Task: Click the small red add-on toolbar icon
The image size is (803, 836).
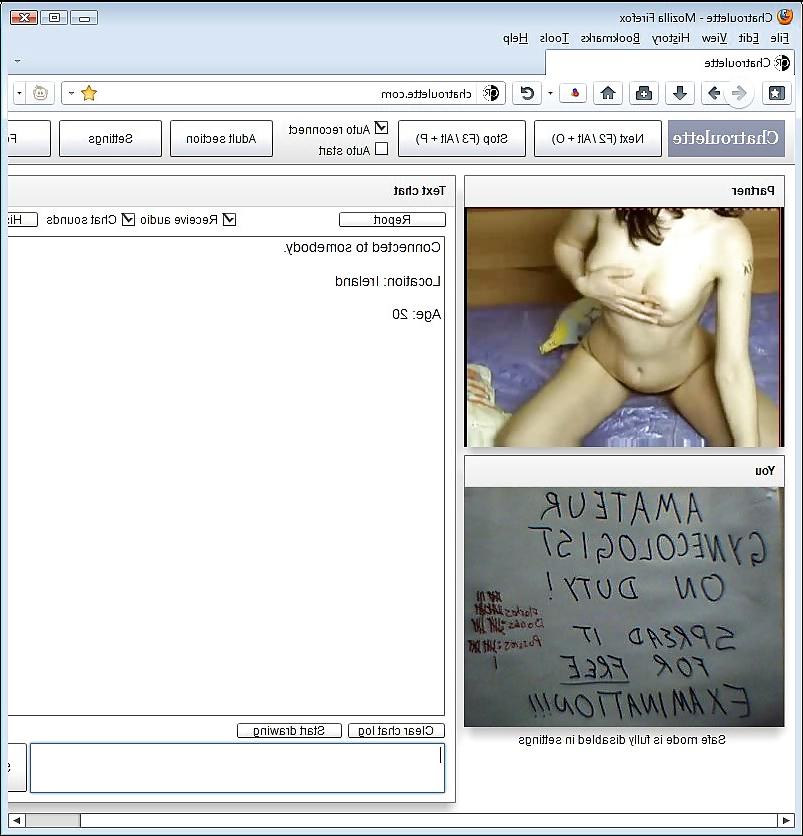Action: 575,93
